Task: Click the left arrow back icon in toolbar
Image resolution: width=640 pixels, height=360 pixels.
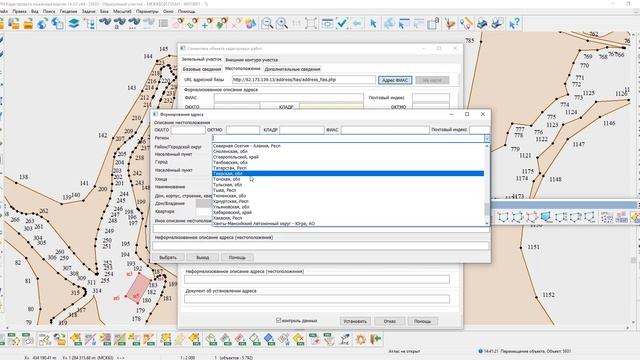Action: pyautogui.click(x=357, y=23)
